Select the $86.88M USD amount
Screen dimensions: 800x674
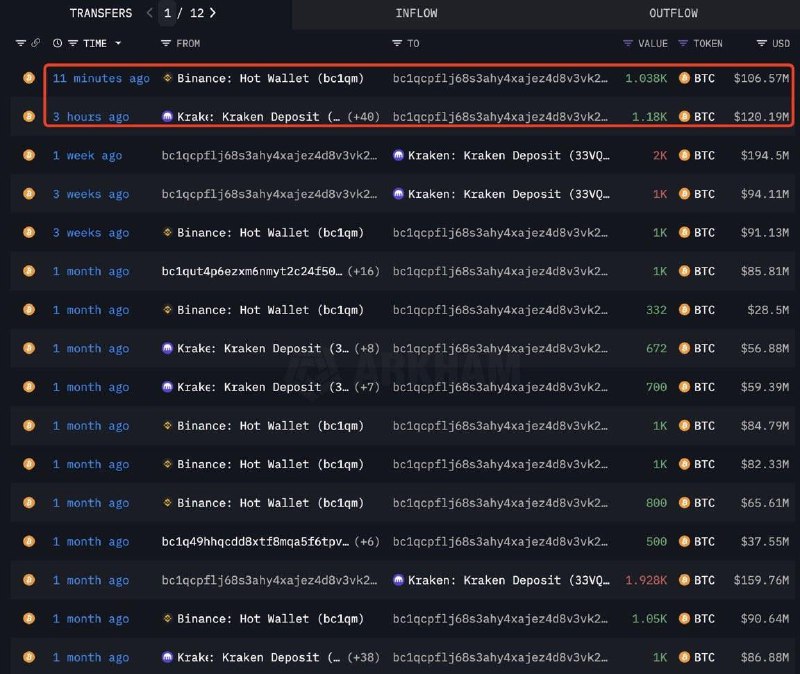765,658
